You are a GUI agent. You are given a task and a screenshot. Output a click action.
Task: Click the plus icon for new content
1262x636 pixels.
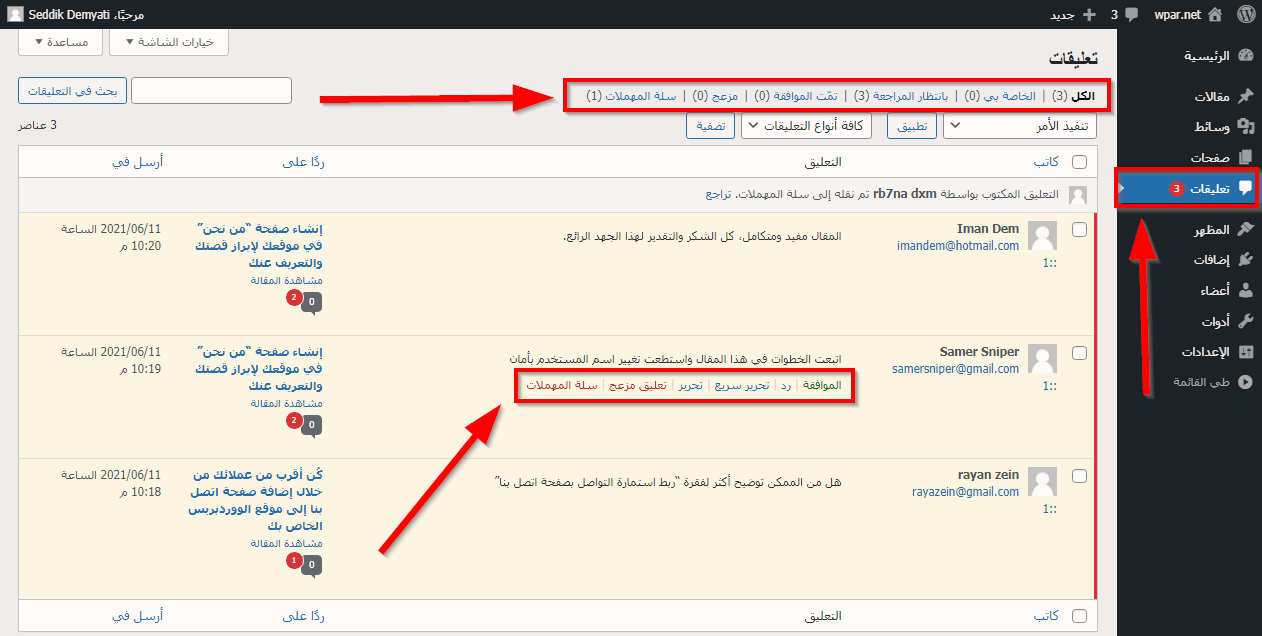coord(1089,15)
